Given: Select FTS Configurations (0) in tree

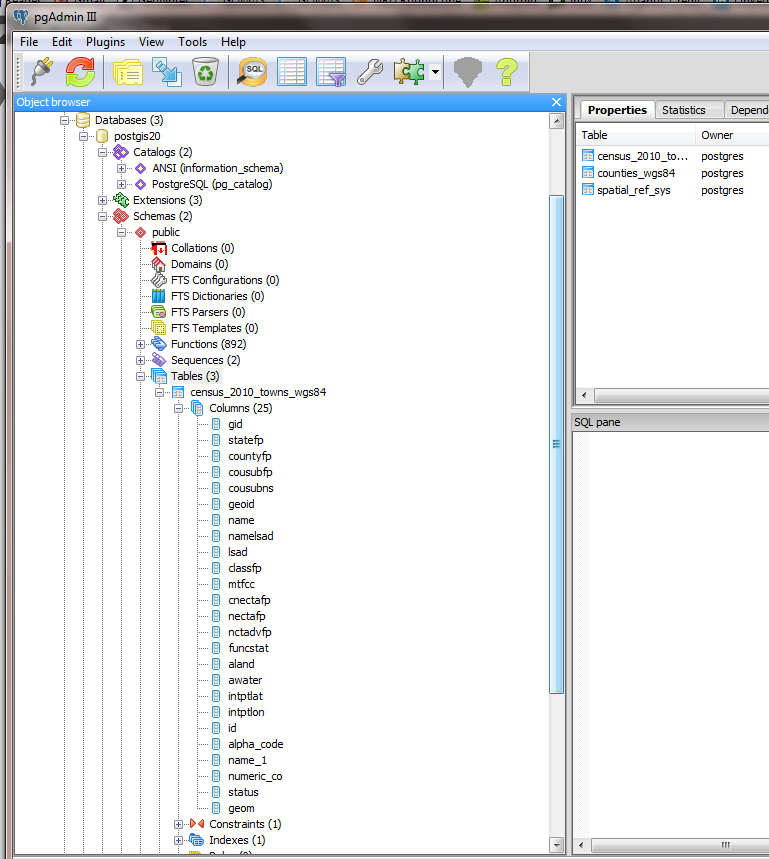Looking at the screenshot, I should [225, 280].
